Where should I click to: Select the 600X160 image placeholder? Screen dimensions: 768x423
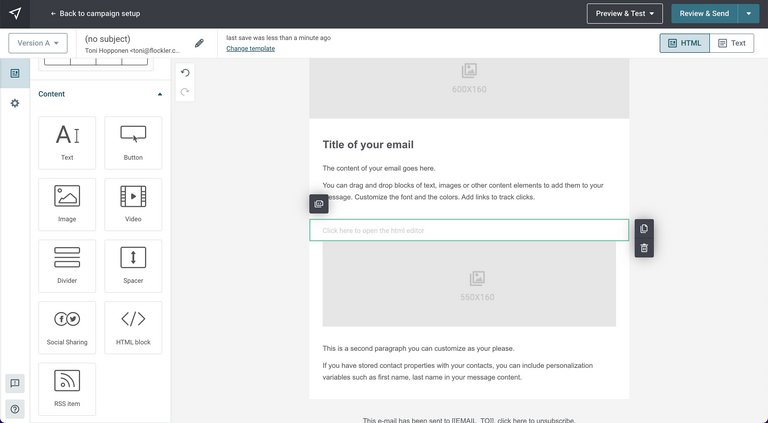click(x=469, y=88)
